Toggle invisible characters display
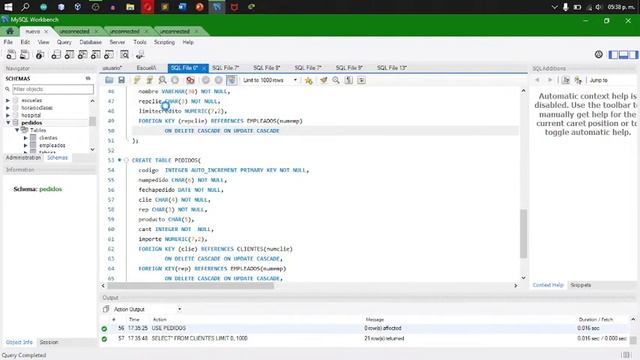The width and height of the screenshot is (640, 360). 349,80
